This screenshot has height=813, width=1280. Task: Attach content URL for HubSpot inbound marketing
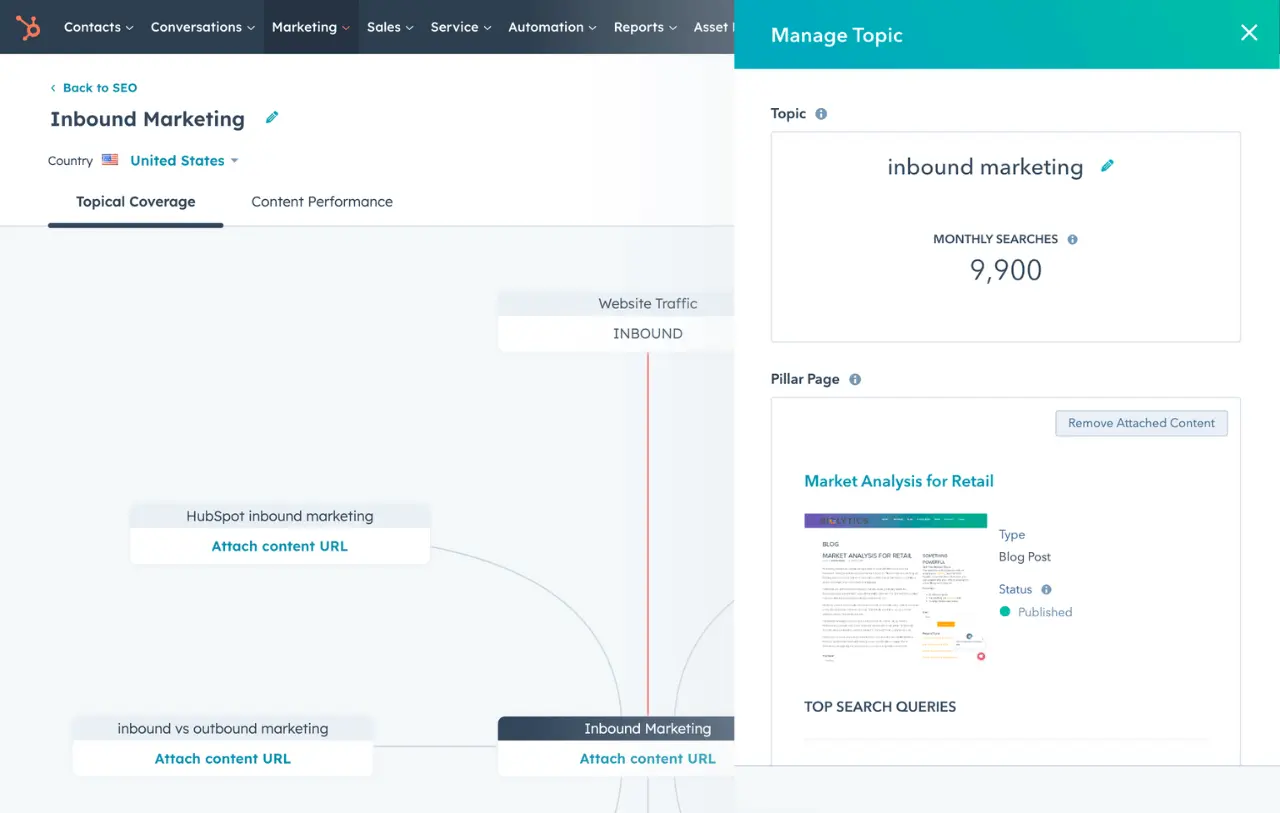click(279, 546)
